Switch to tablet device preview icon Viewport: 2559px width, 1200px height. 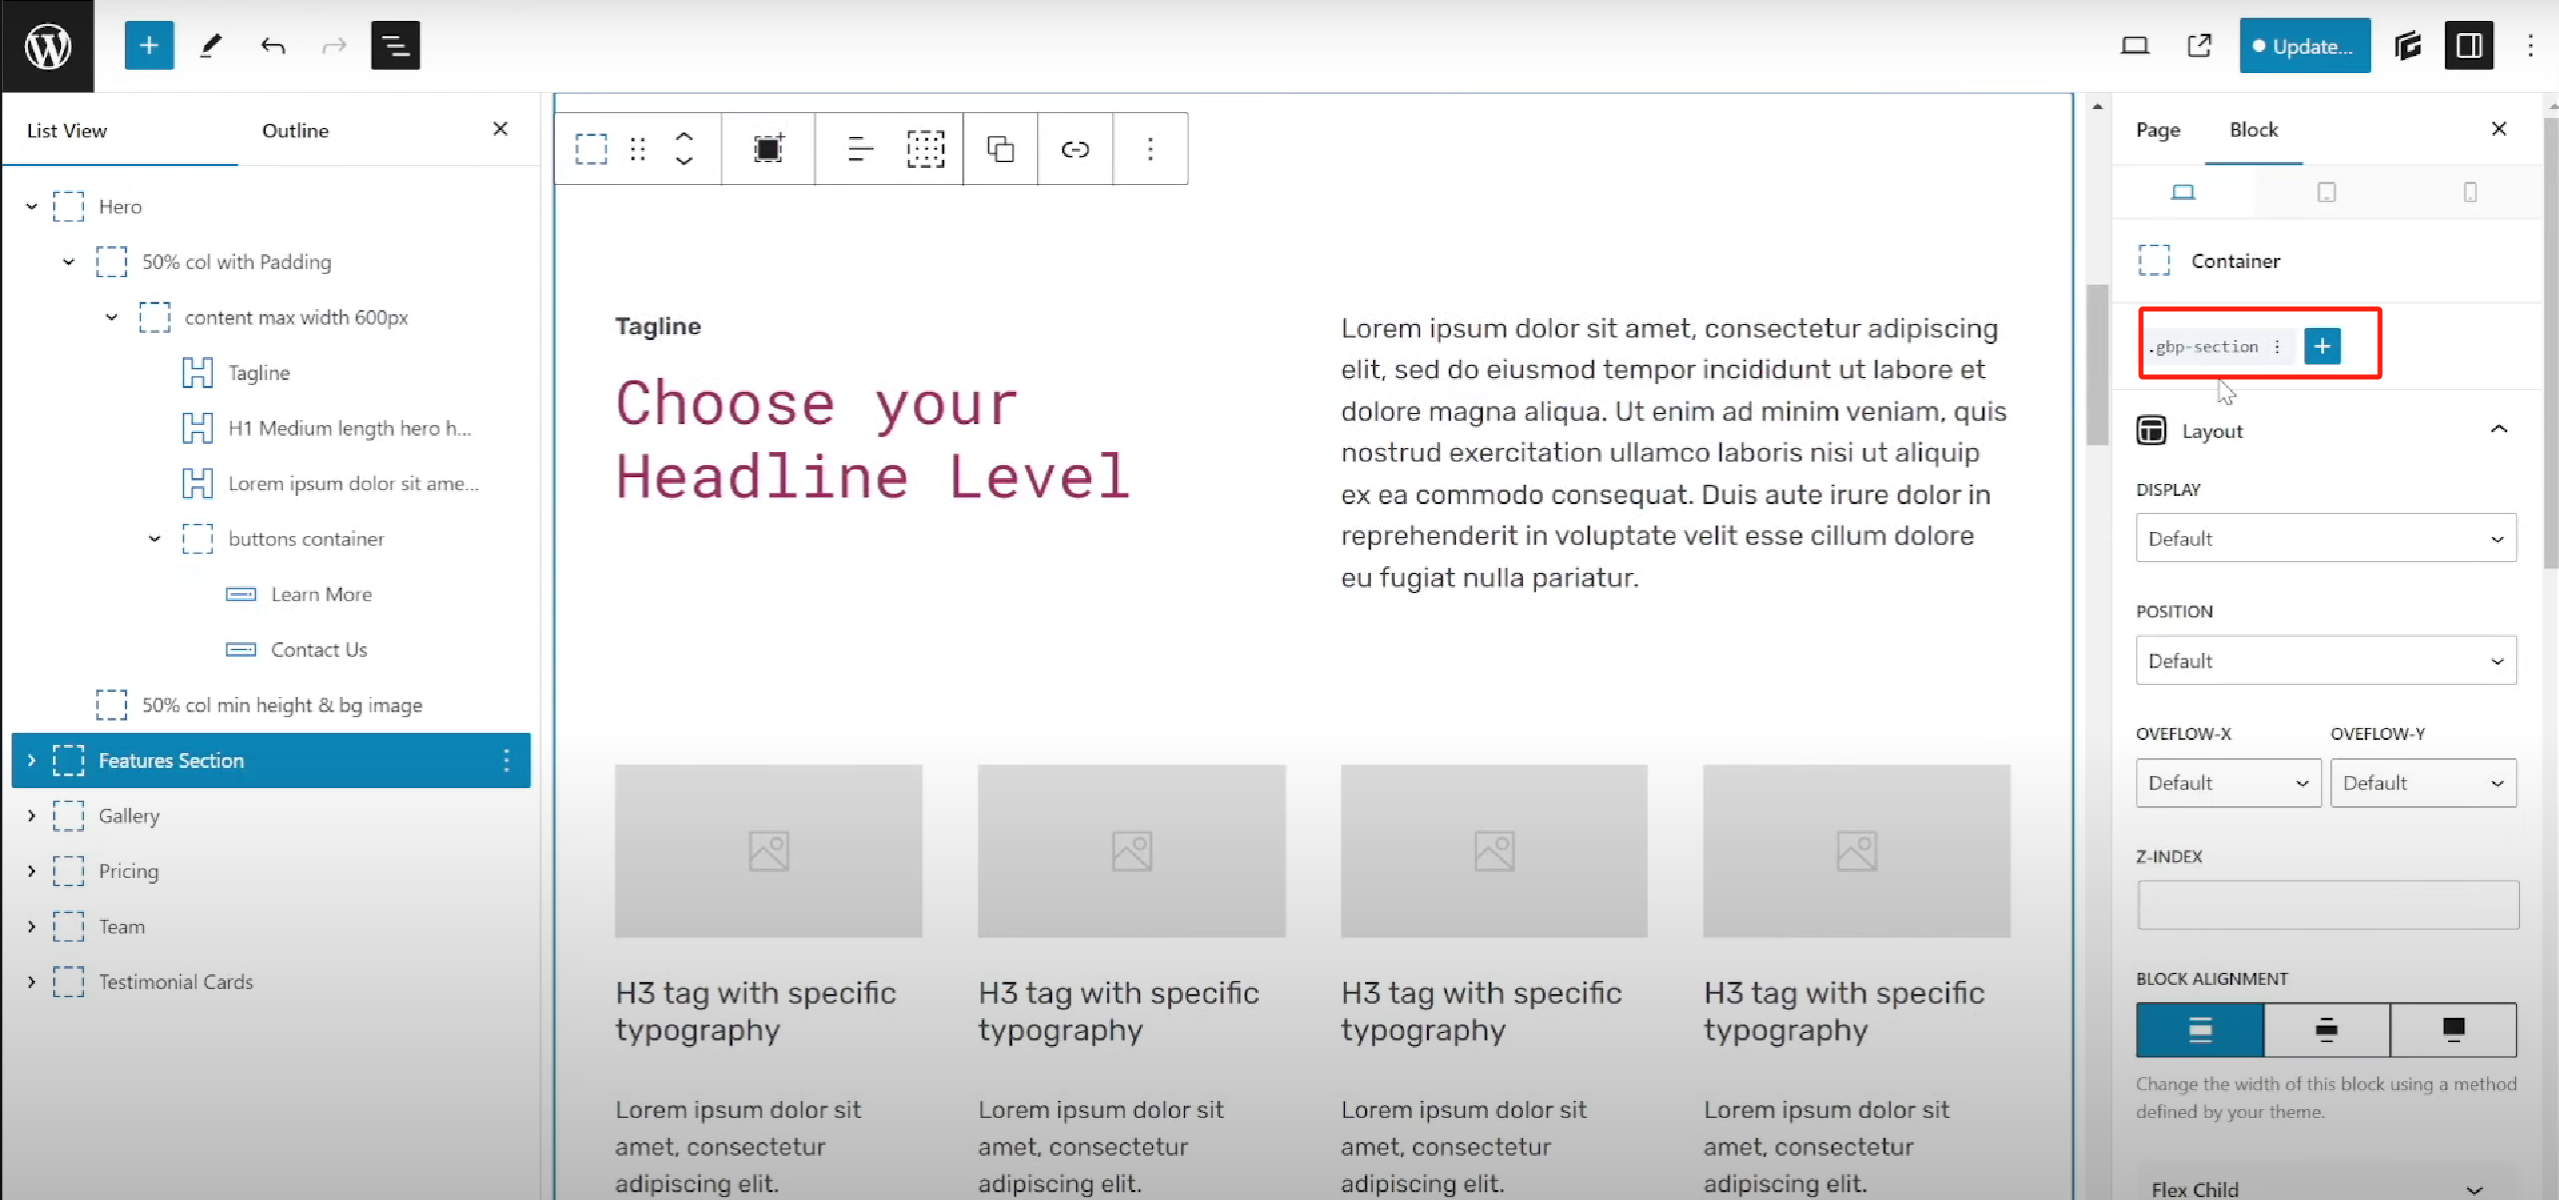point(2326,192)
